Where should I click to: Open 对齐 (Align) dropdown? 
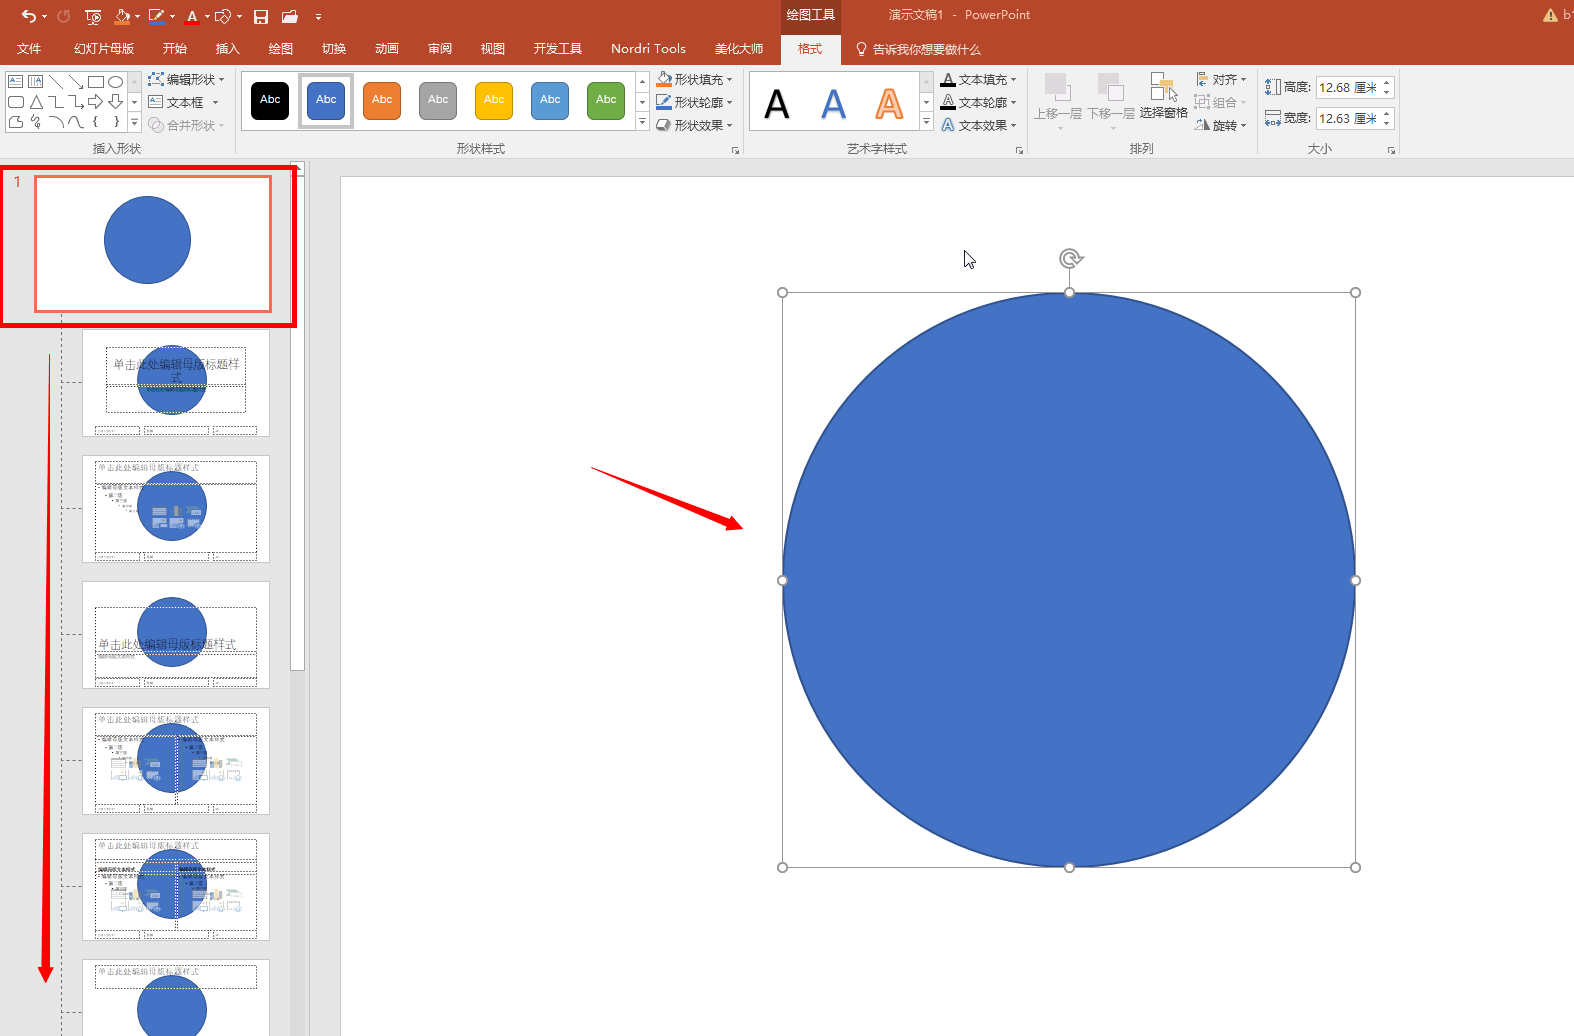[1221, 79]
